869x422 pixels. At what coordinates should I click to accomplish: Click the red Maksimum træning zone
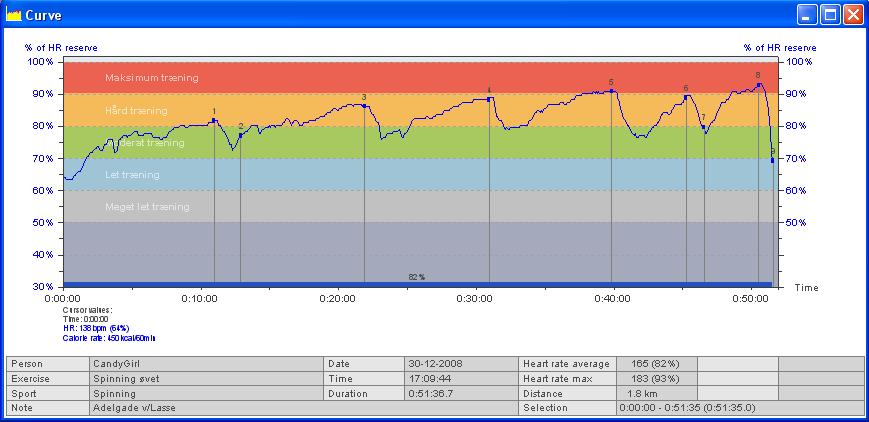(x=421, y=78)
